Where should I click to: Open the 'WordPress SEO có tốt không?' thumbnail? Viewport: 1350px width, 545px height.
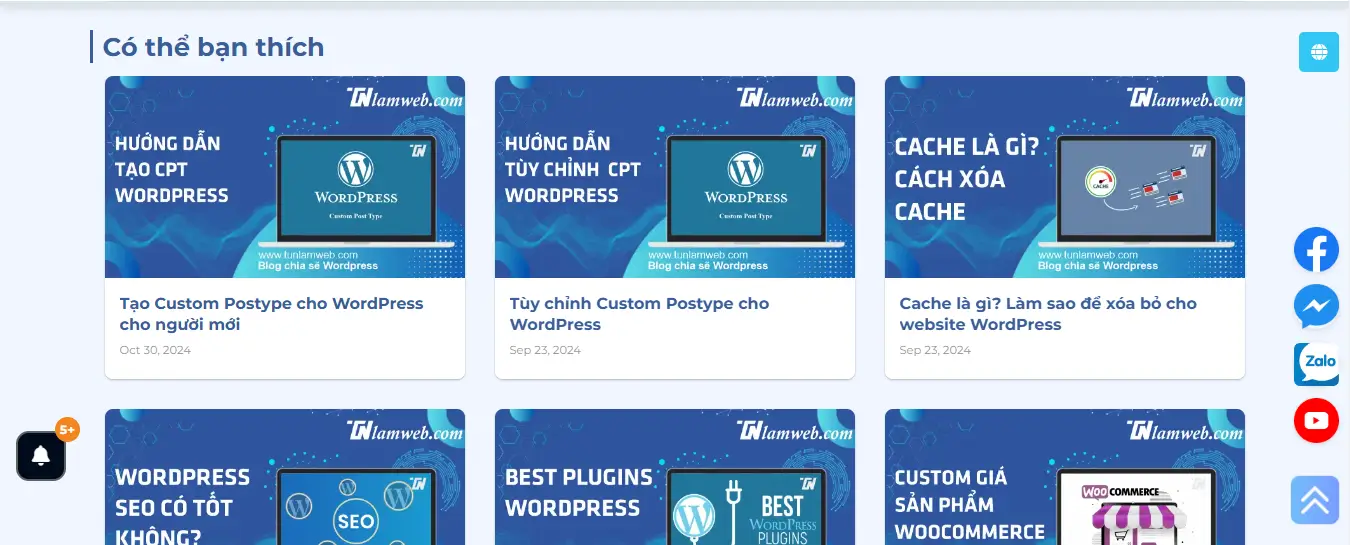point(285,477)
